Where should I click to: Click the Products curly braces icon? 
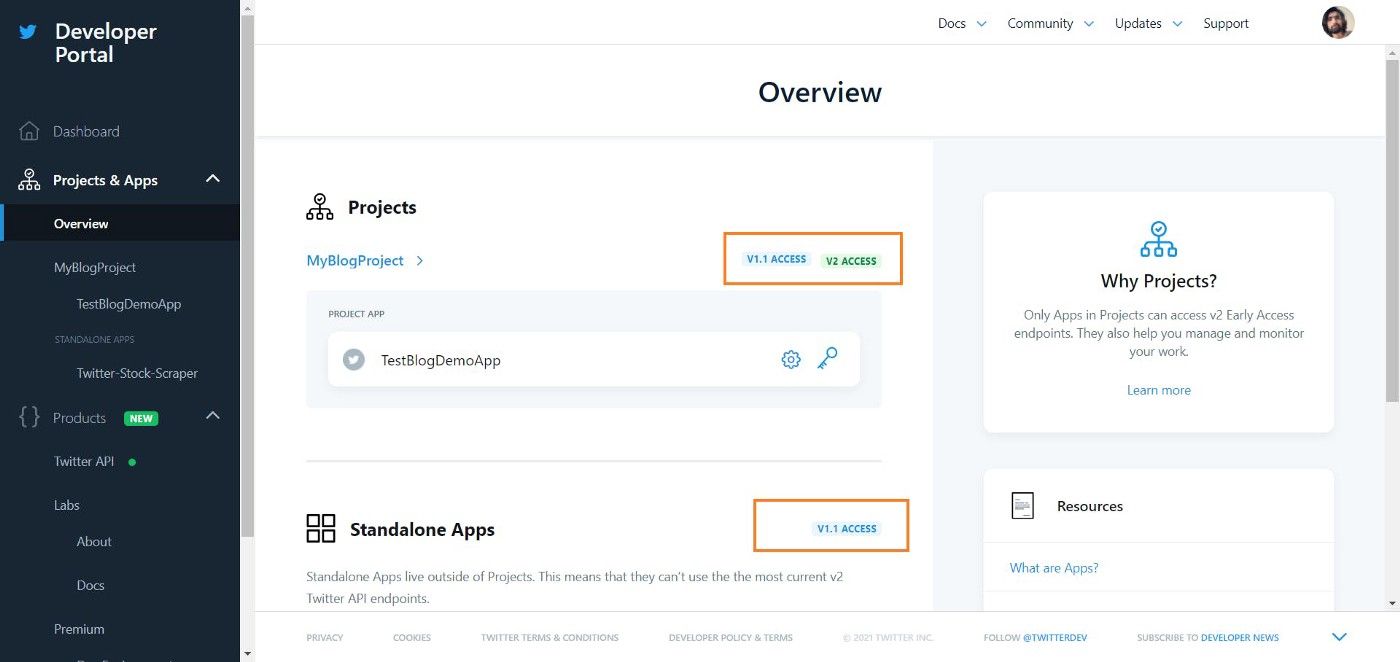click(29, 418)
